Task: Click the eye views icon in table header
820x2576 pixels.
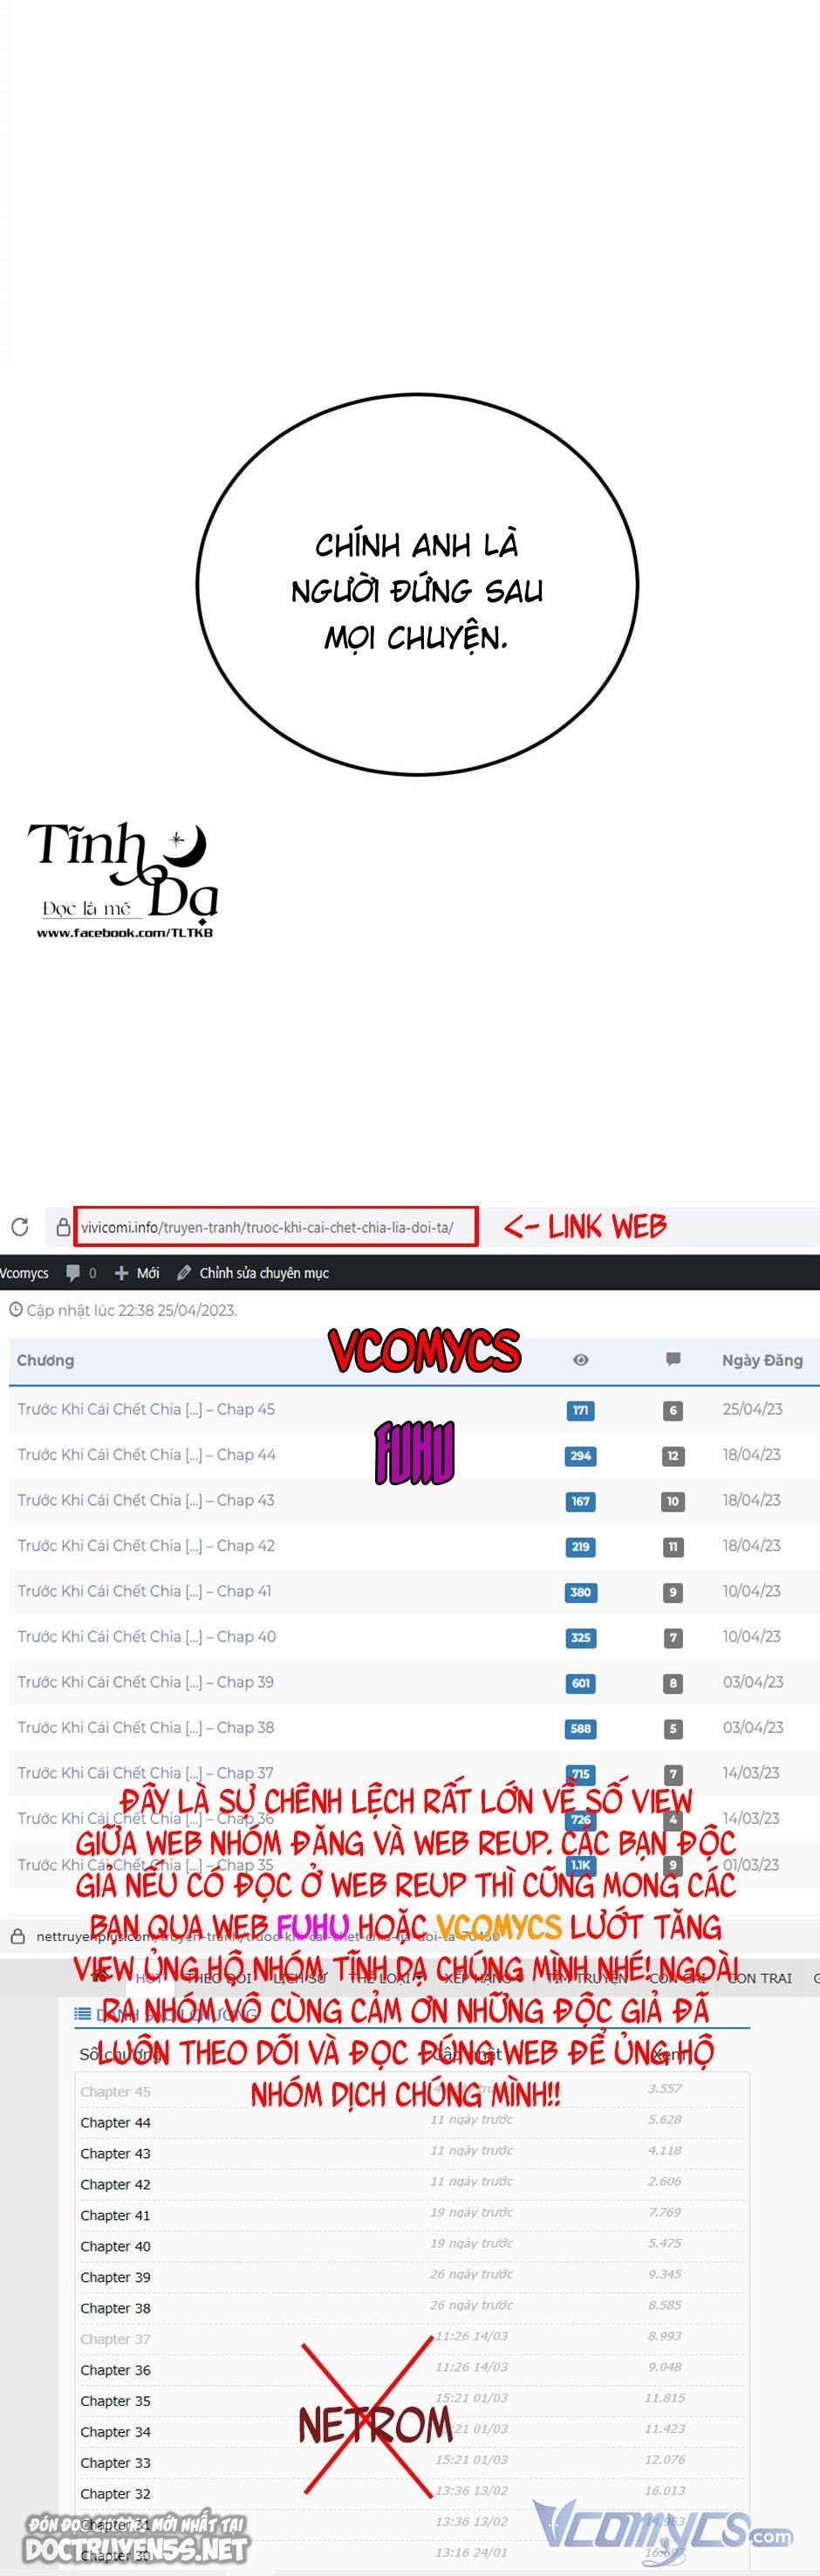Action: (580, 1360)
